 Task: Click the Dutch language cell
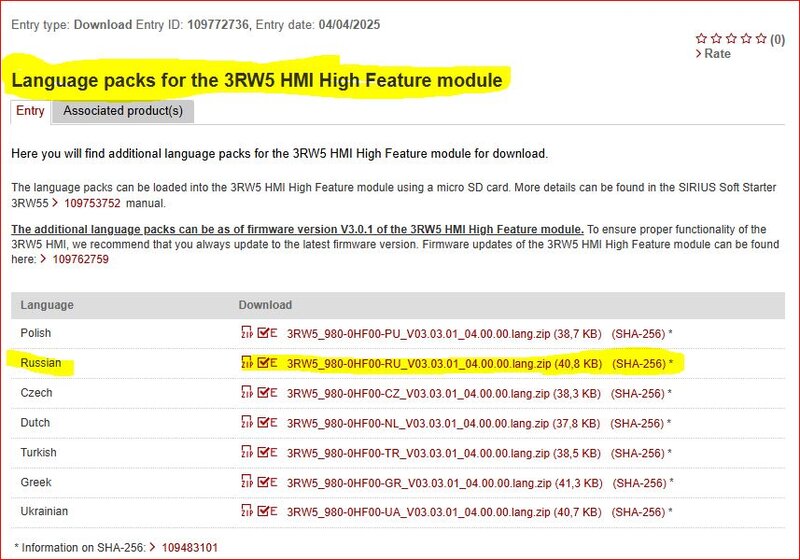35,422
